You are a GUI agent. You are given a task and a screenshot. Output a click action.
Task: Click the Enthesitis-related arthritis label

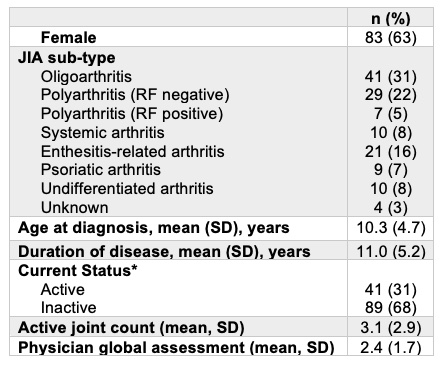click(x=133, y=152)
